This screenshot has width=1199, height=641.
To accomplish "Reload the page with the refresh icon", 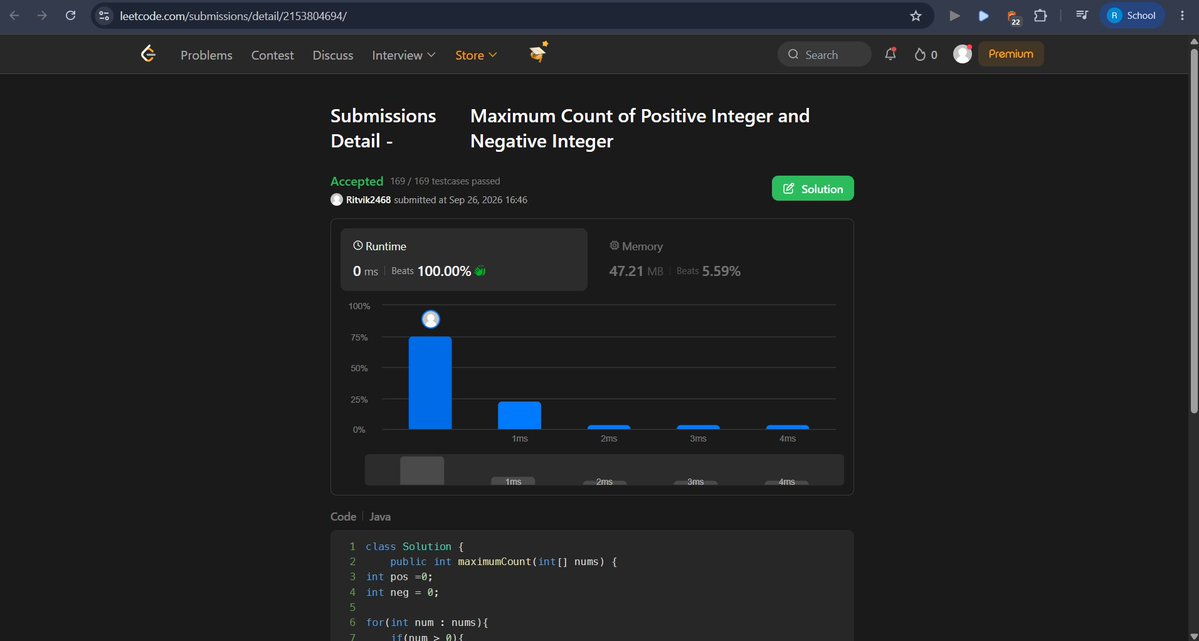I will [x=70, y=15].
